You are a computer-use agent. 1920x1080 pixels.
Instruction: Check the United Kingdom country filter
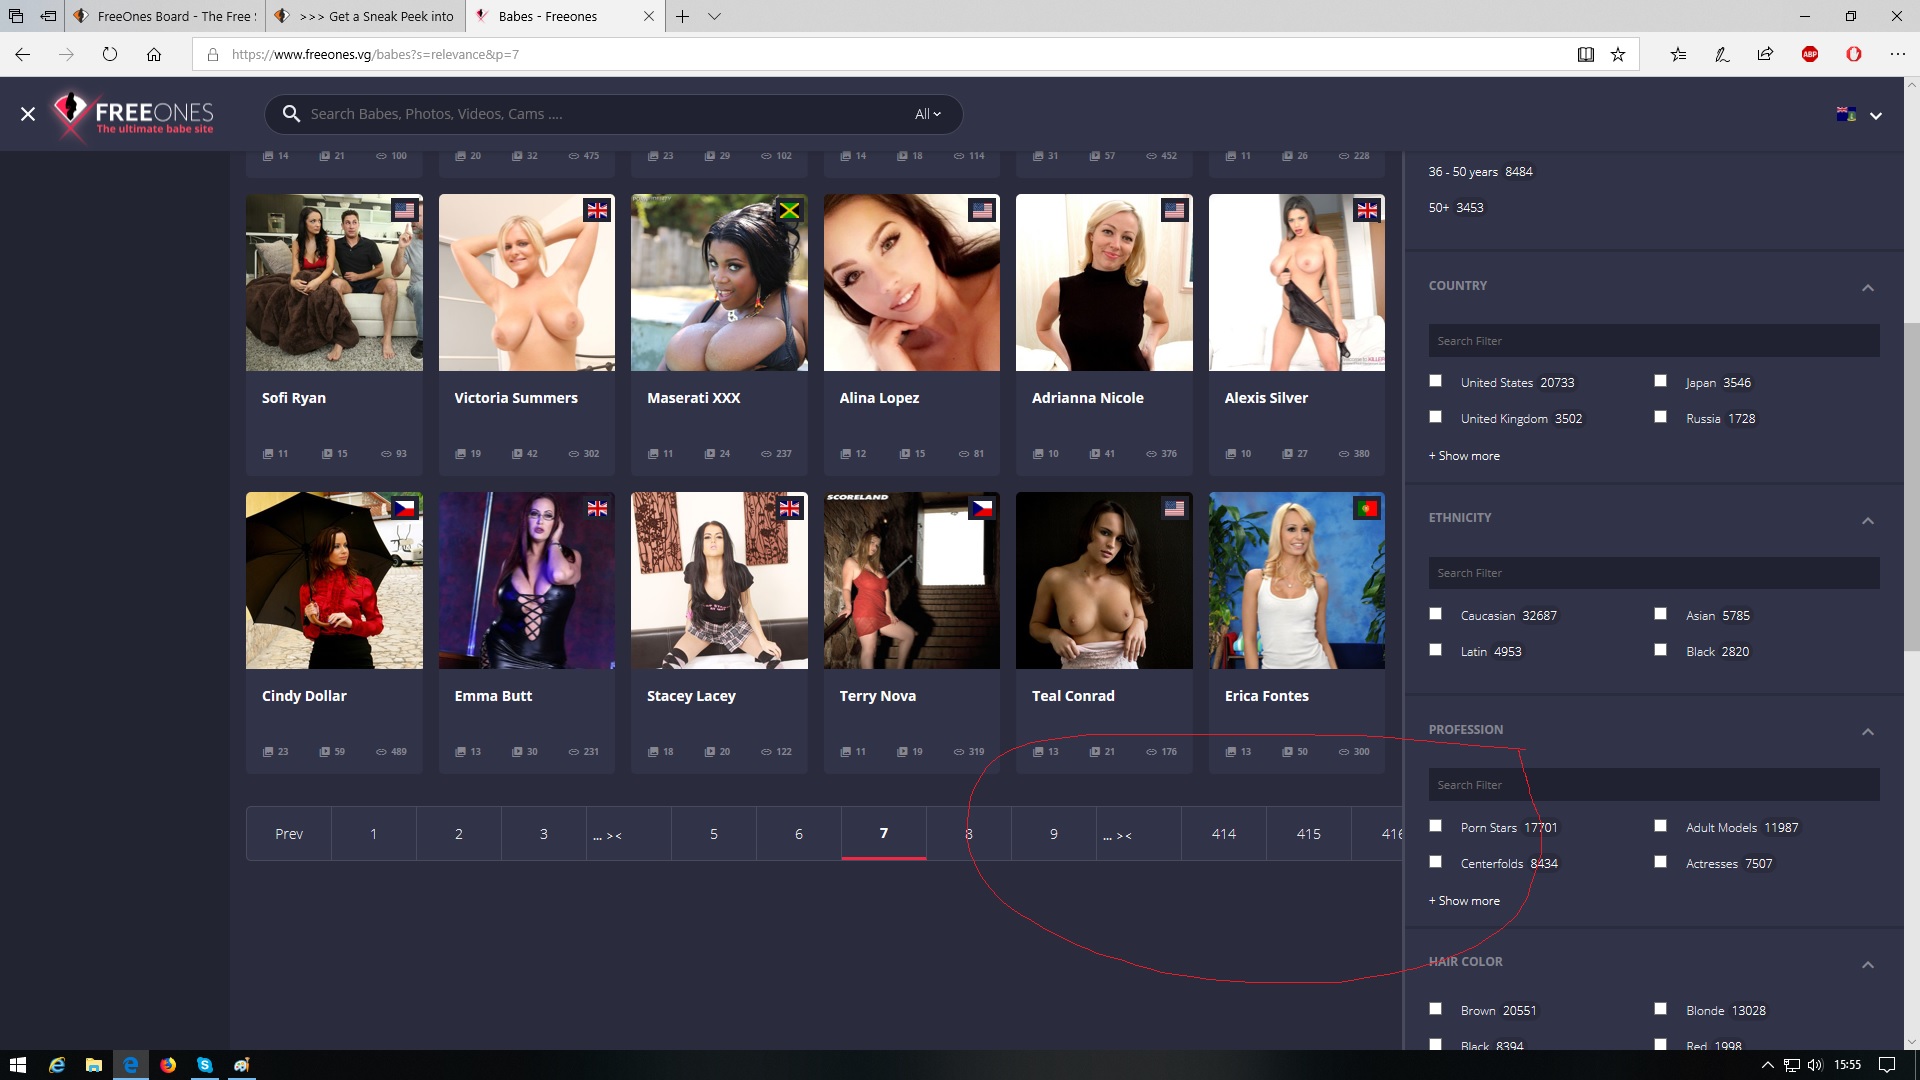click(1435, 417)
